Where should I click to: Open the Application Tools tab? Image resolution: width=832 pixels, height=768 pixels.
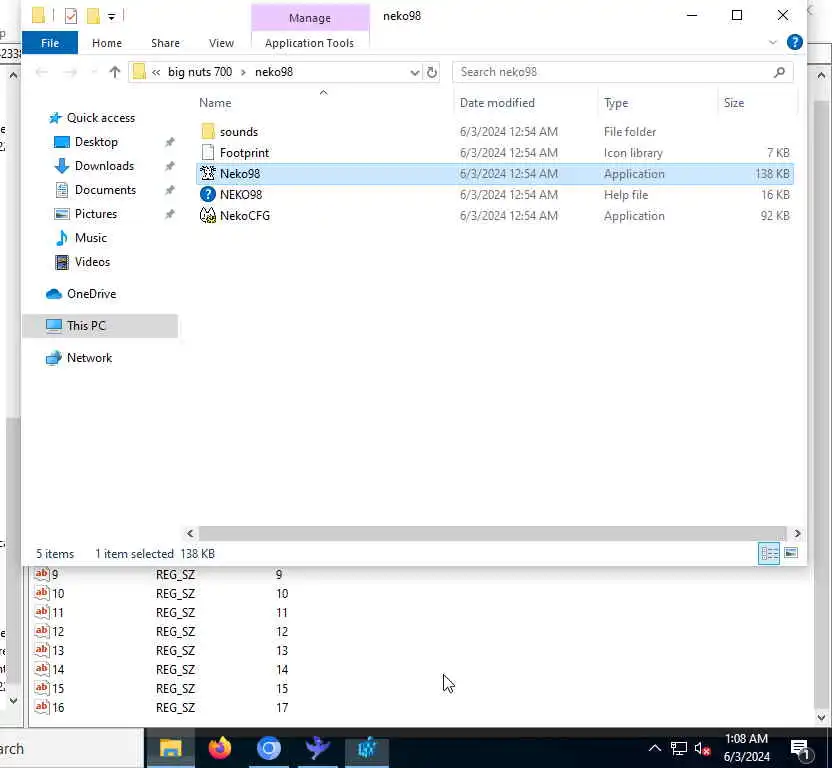pyautogui.click(x=309, y=43)
